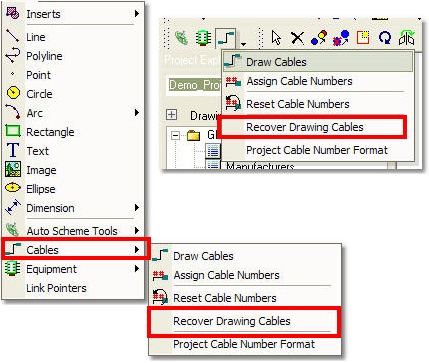Click the Equipment chip icon in menu
This screenshot has width=429, height=363.
[x=13, y=268]
